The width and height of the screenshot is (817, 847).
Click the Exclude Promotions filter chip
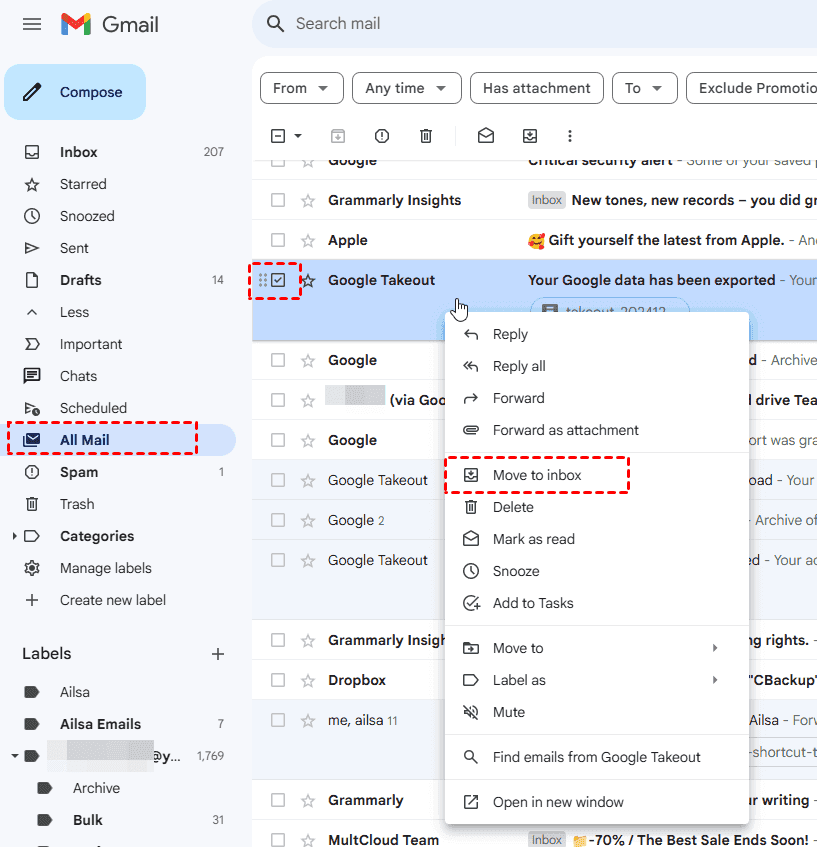tap(752, 88)
